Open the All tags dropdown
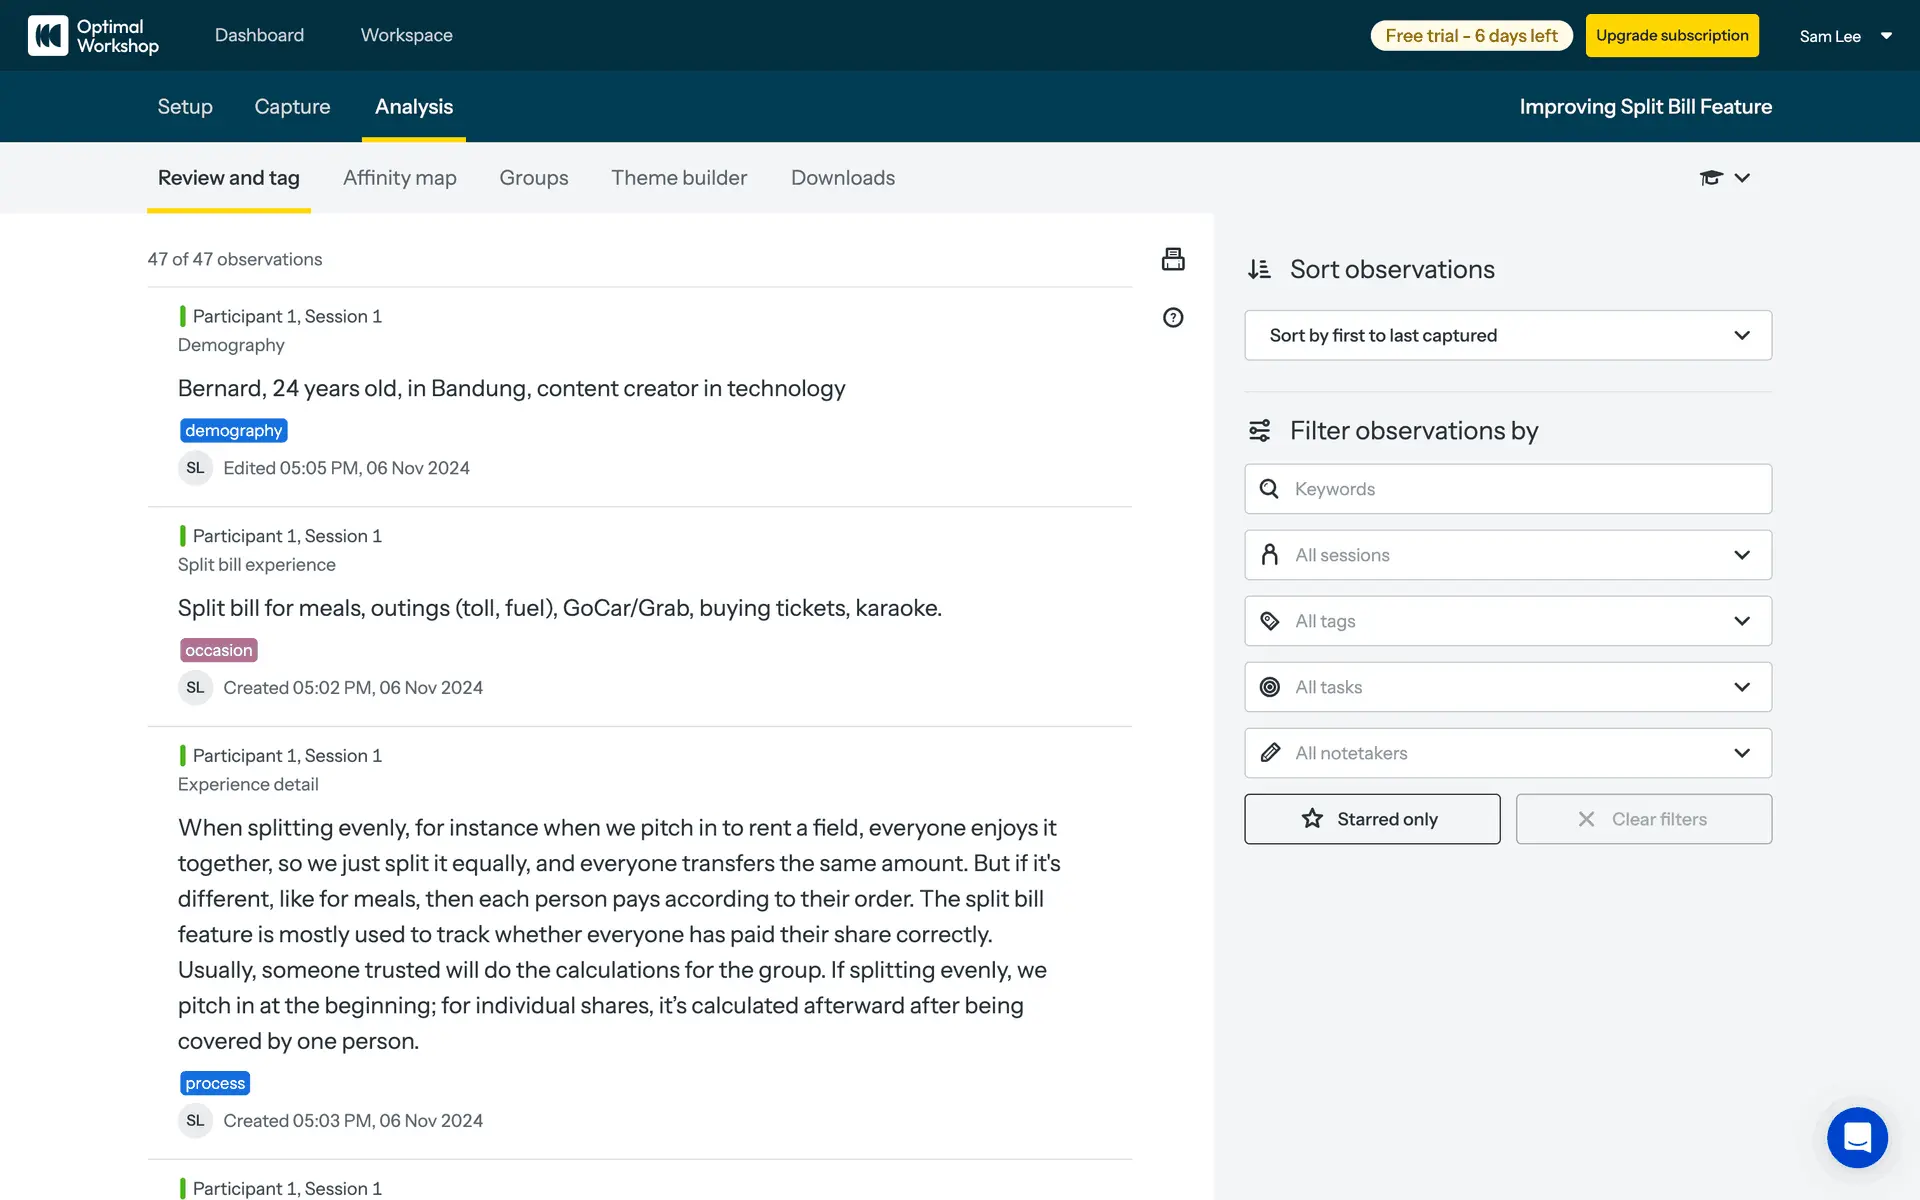This screenshot has height=1200, width=1920. pyautogui.click(x=1507, y=621)
